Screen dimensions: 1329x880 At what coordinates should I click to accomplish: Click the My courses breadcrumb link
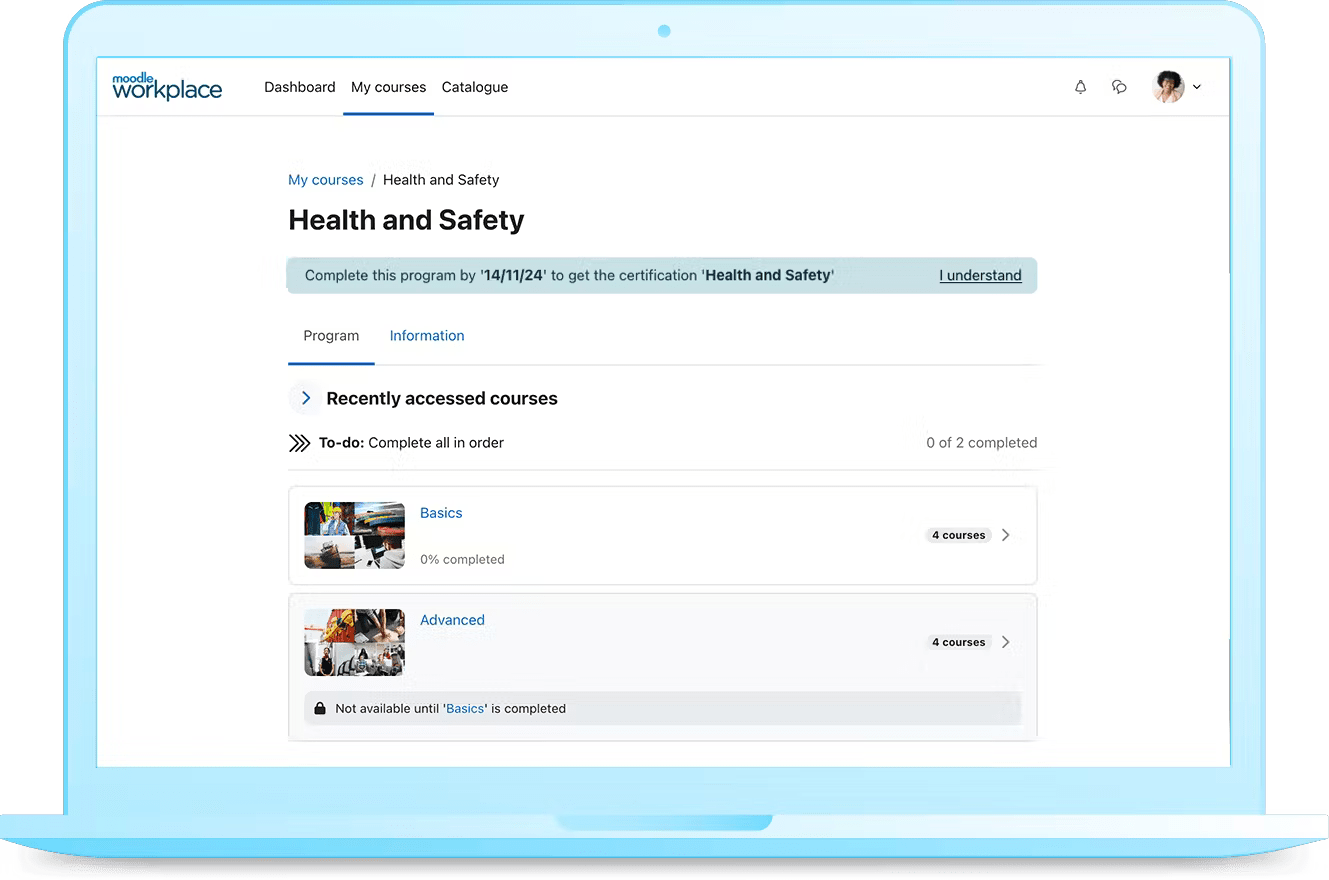click(x=326, y=180)
